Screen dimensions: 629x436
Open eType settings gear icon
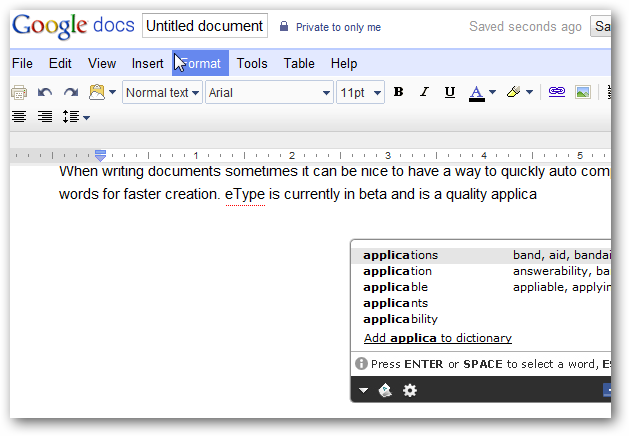(x=410, y=390)
